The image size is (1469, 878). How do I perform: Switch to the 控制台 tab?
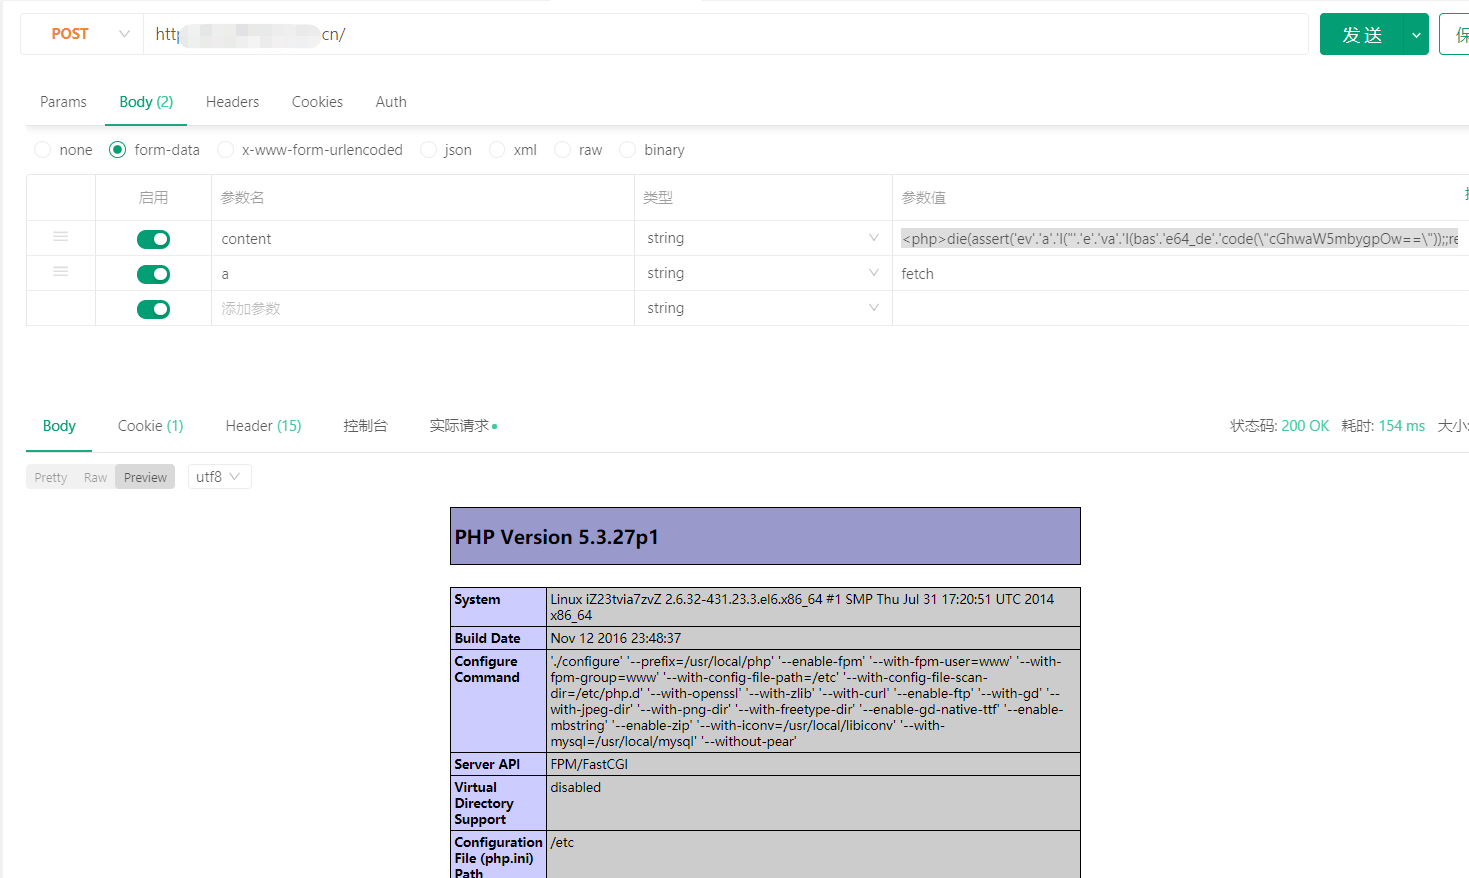(365, 426)
